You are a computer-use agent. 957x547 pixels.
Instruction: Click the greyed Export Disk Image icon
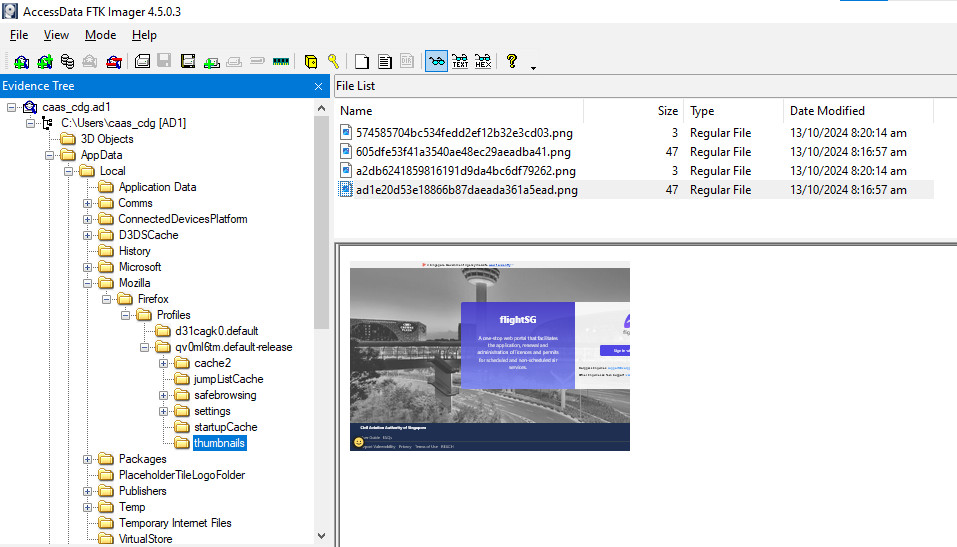(164, 60)
